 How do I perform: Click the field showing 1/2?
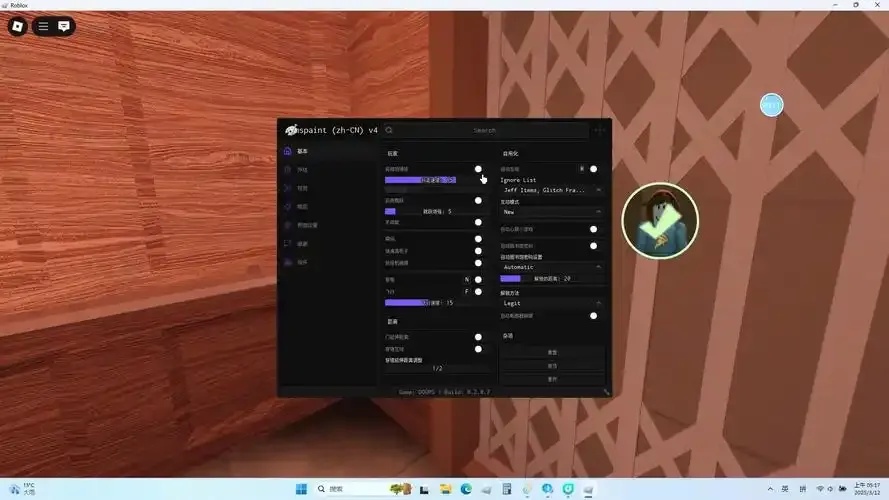click(x=437, y=368)
